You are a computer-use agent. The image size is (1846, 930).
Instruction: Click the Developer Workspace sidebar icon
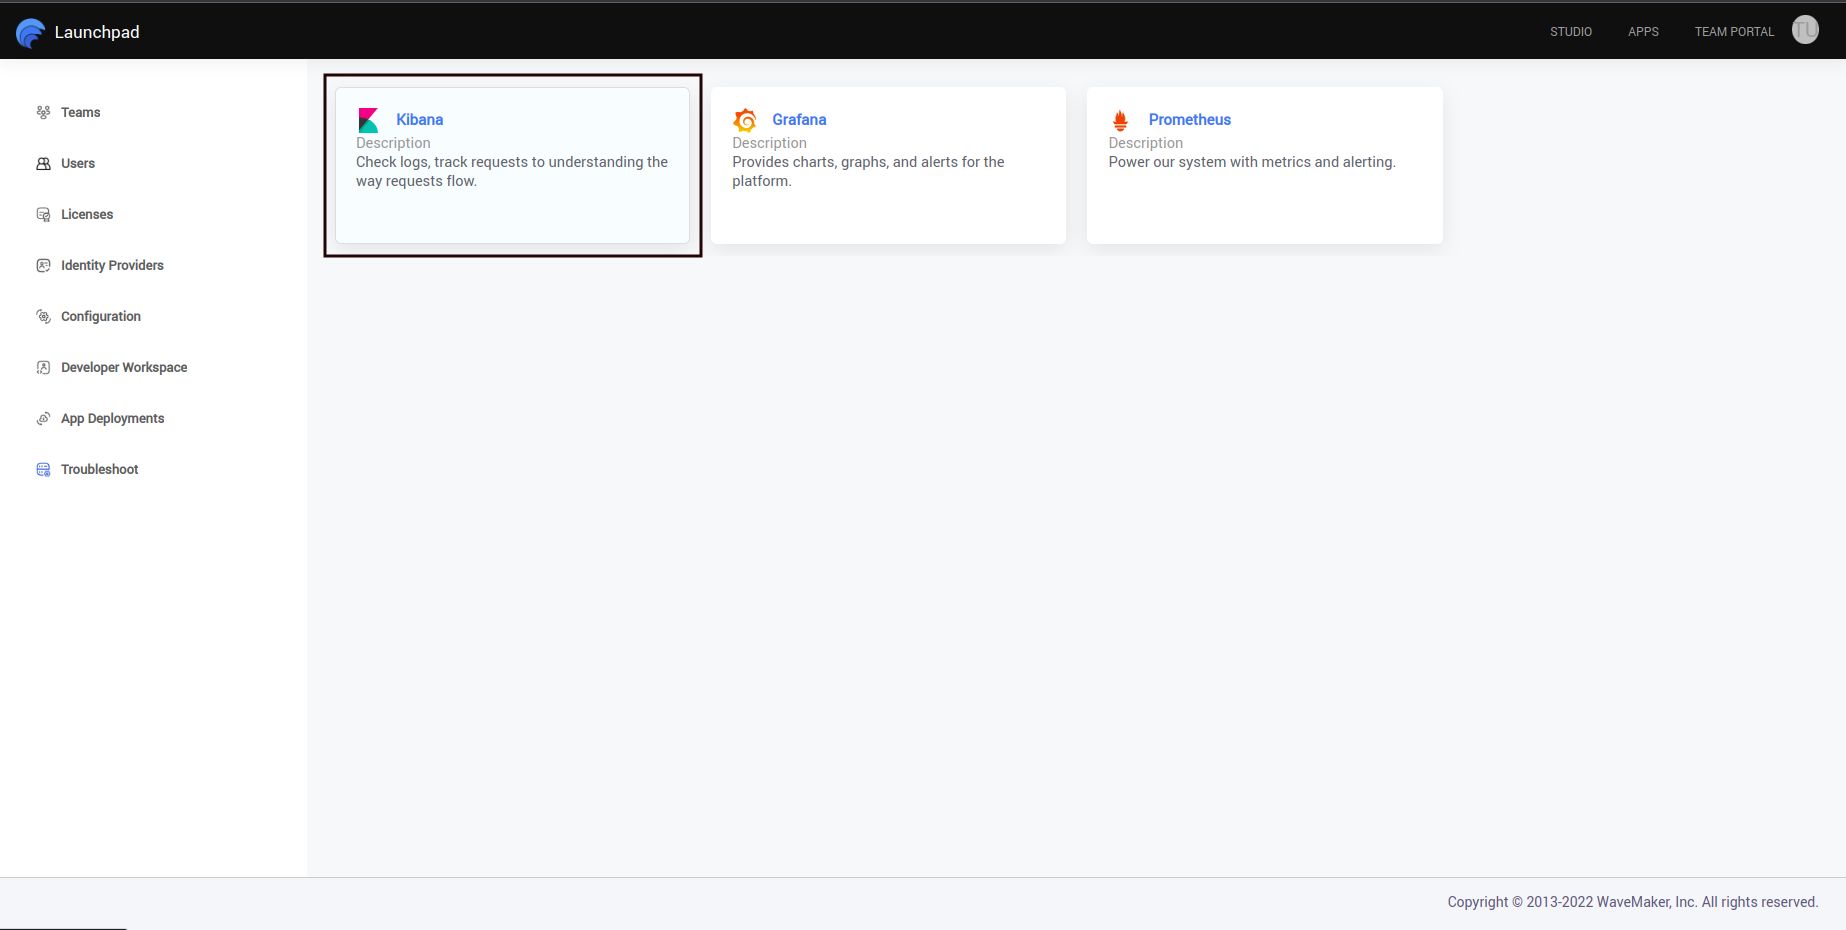[x=42, y=367]
